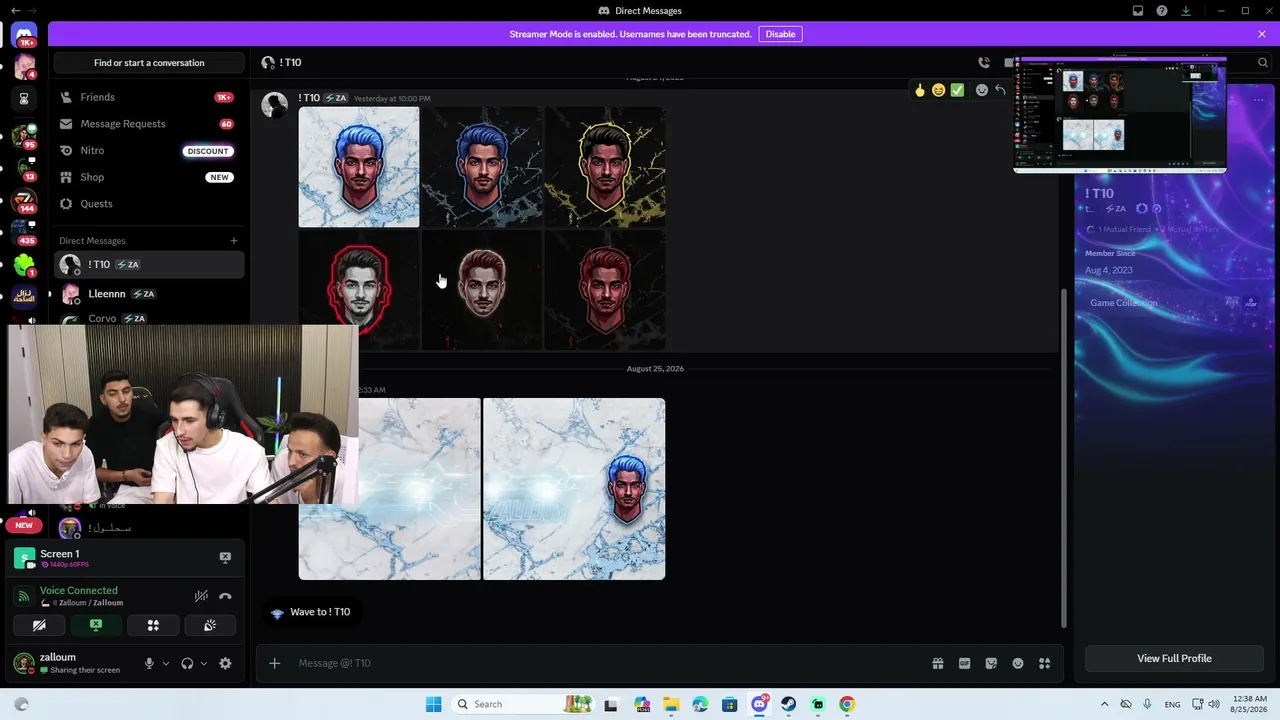The height and width of the screenshot is (720, 1280).
Task: Open the Add Reaction emoji picker on message
Action: click(x=982, y=90)
